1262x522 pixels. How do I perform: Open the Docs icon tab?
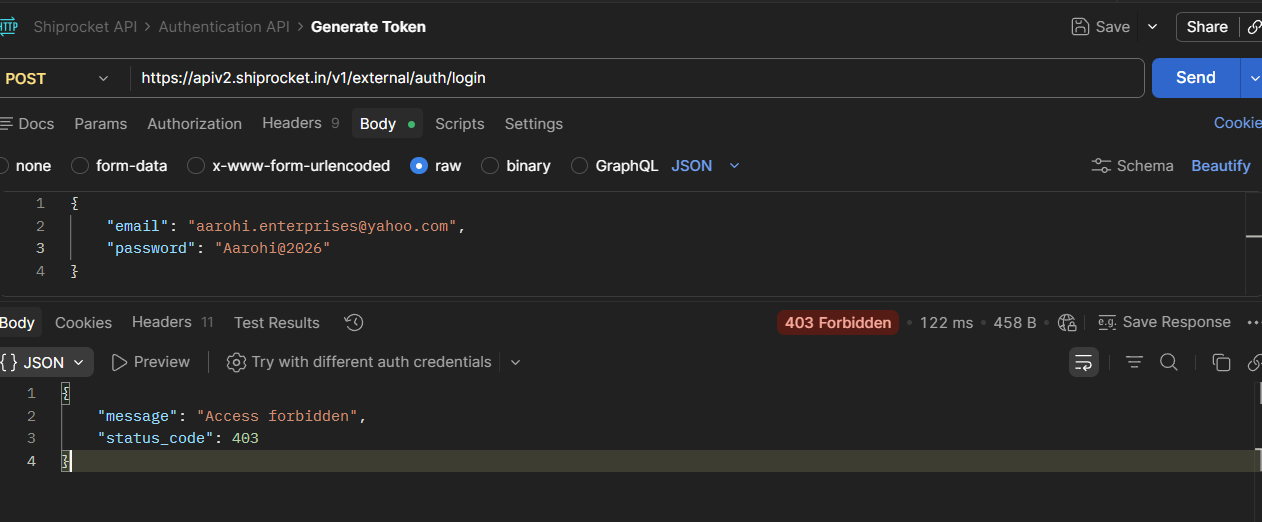(x=27, y=124)
